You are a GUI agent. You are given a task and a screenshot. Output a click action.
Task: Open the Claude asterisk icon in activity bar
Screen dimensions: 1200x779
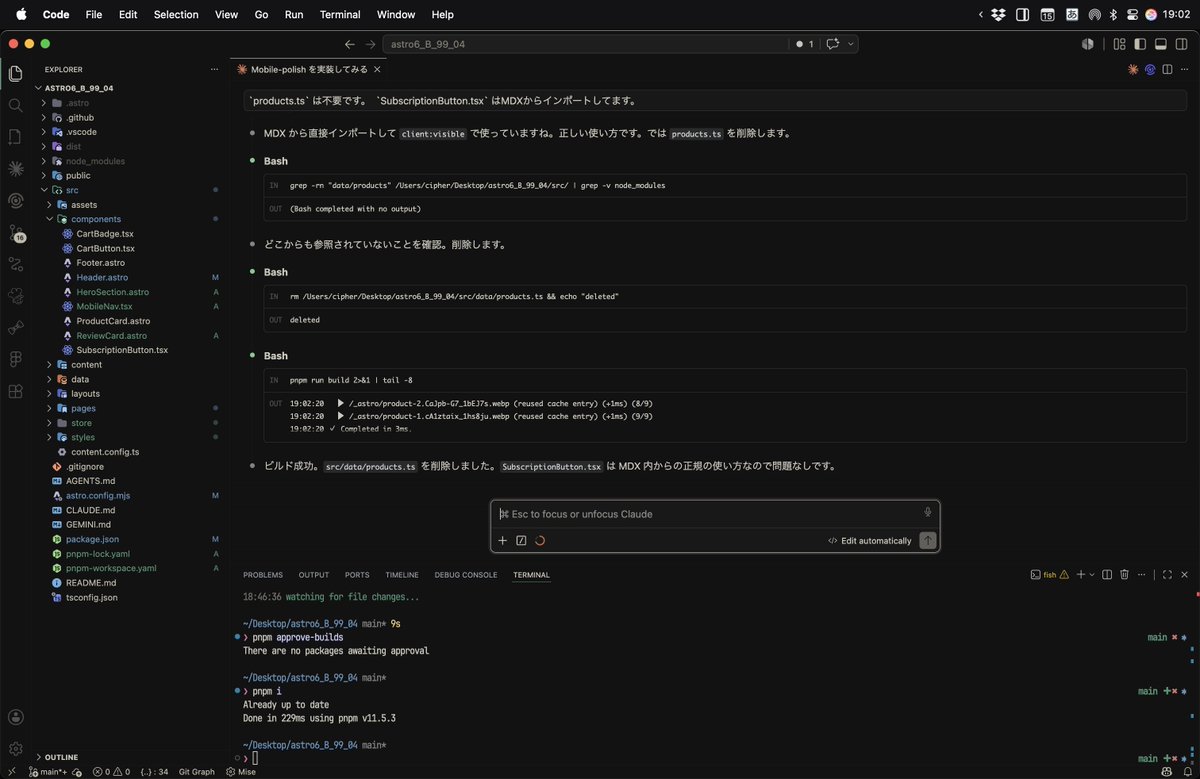[15, 168]
